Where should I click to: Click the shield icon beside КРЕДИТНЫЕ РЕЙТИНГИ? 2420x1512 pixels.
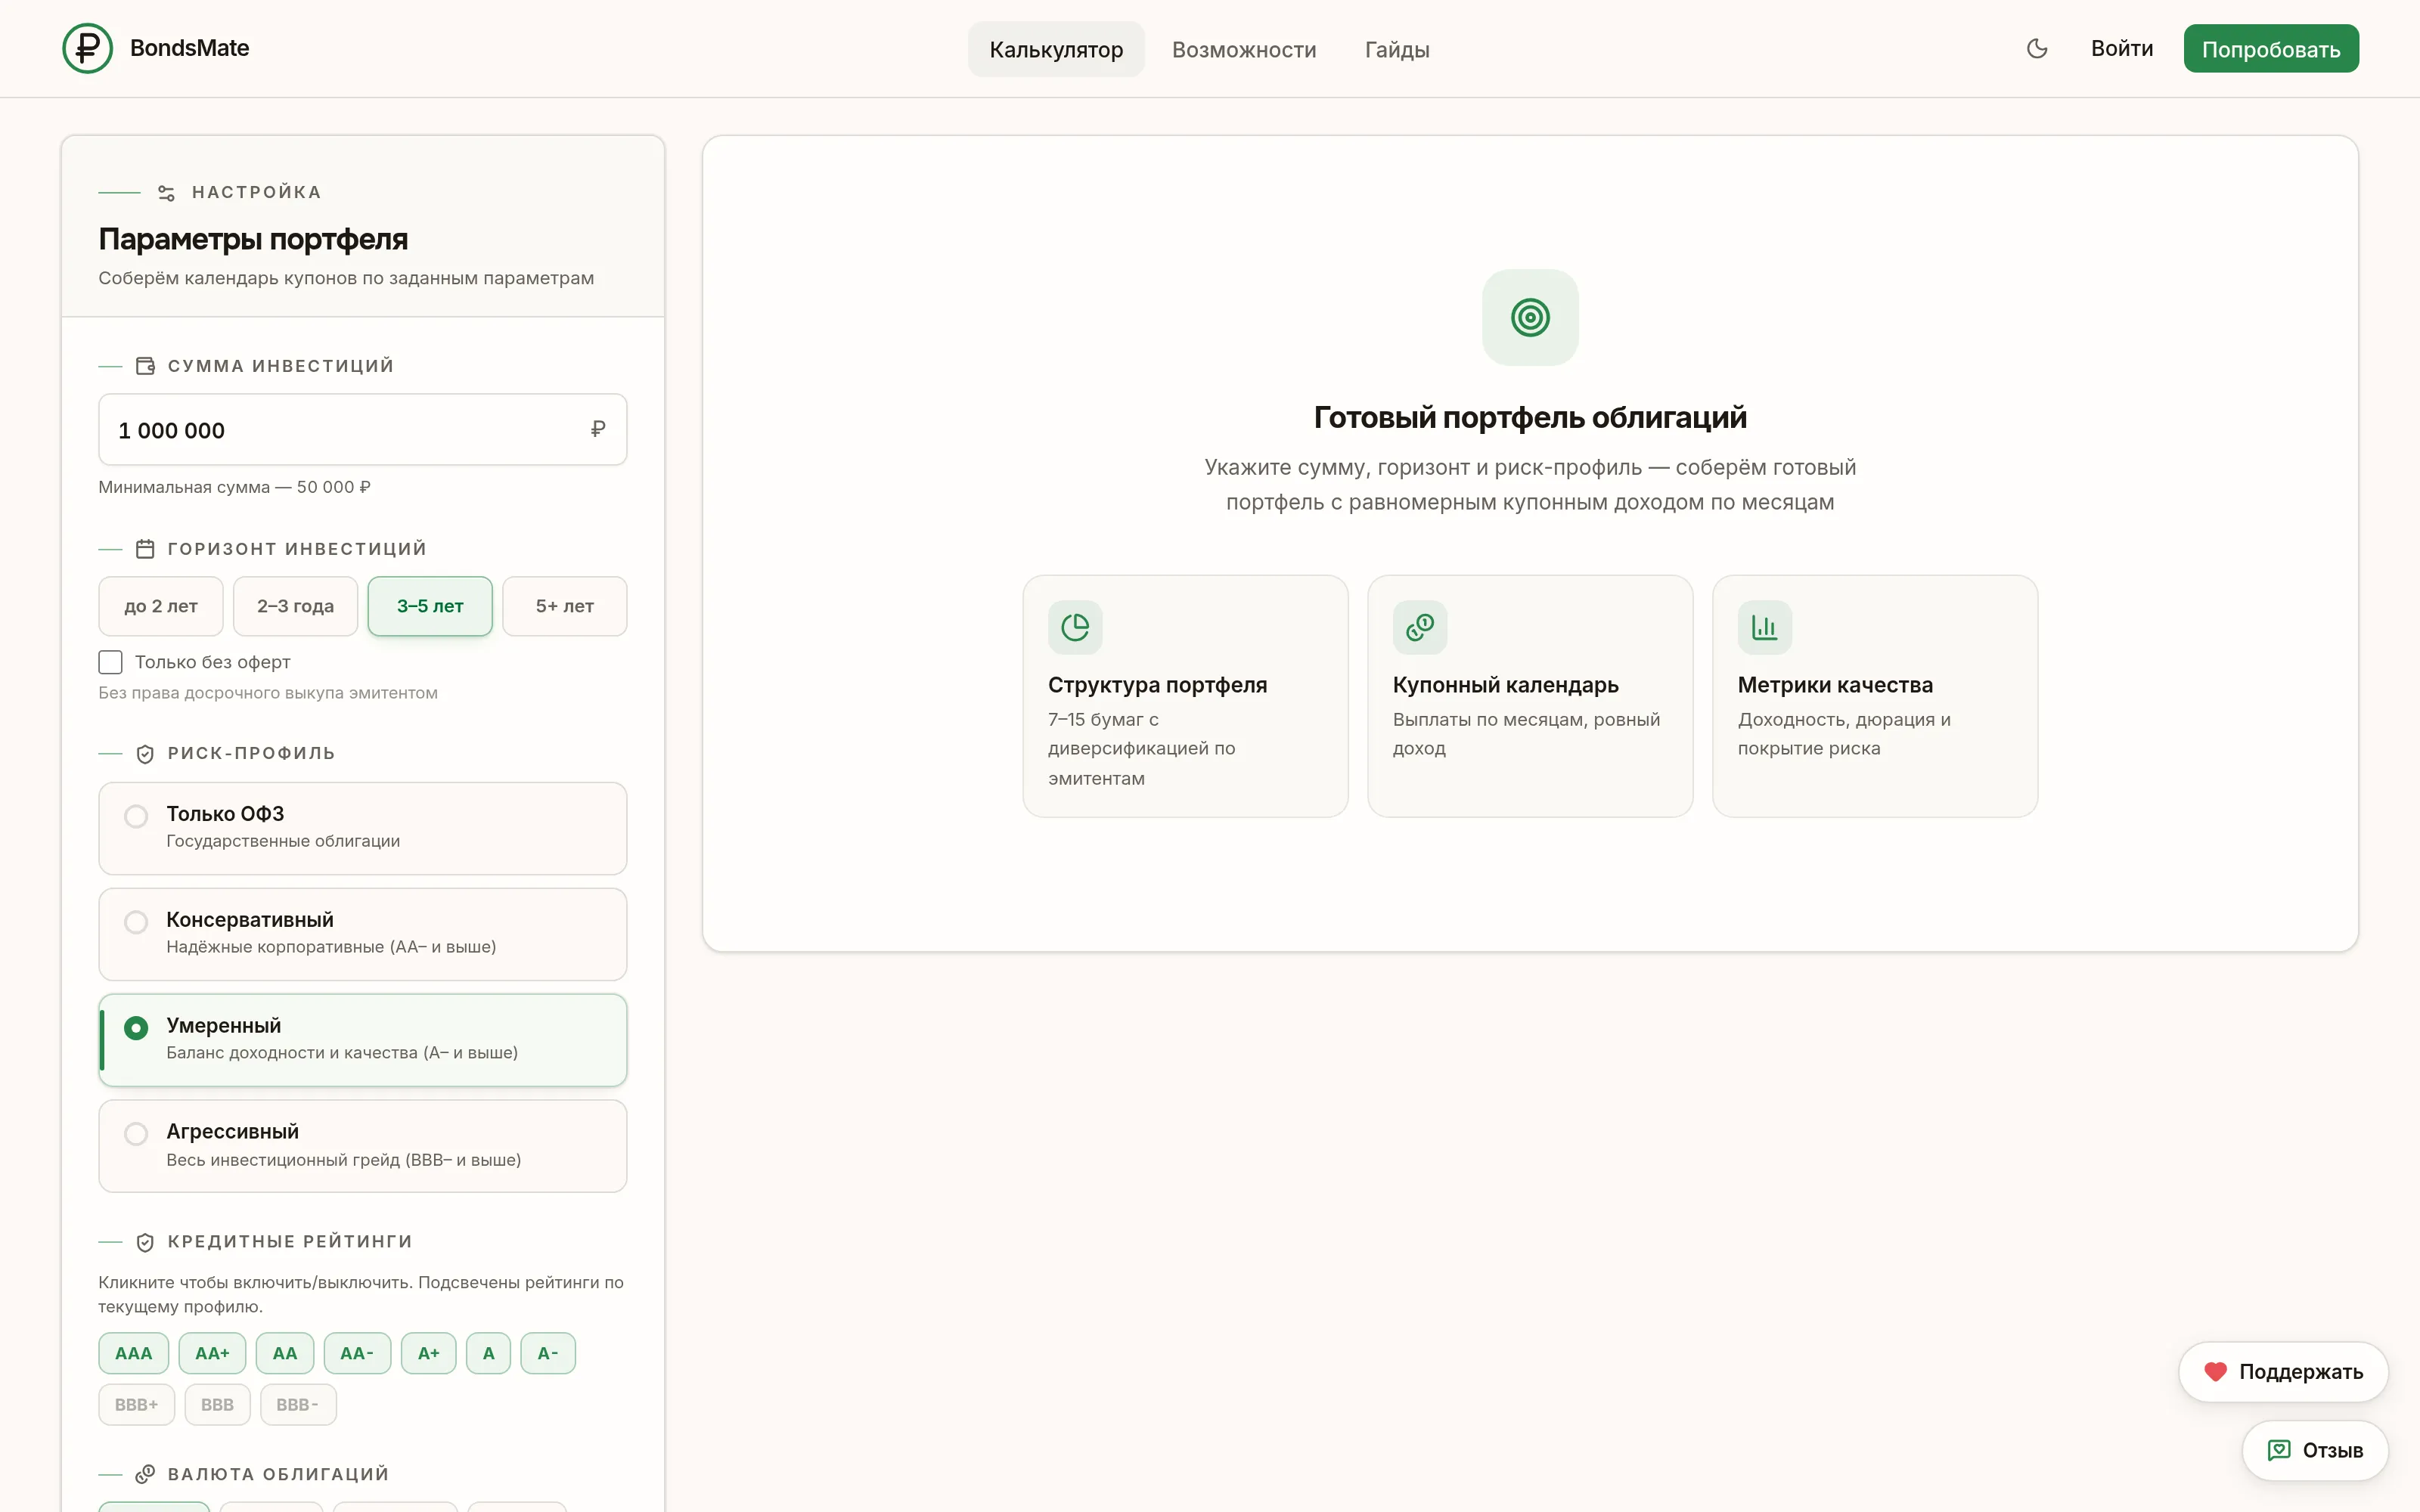tap(145, 1242)
